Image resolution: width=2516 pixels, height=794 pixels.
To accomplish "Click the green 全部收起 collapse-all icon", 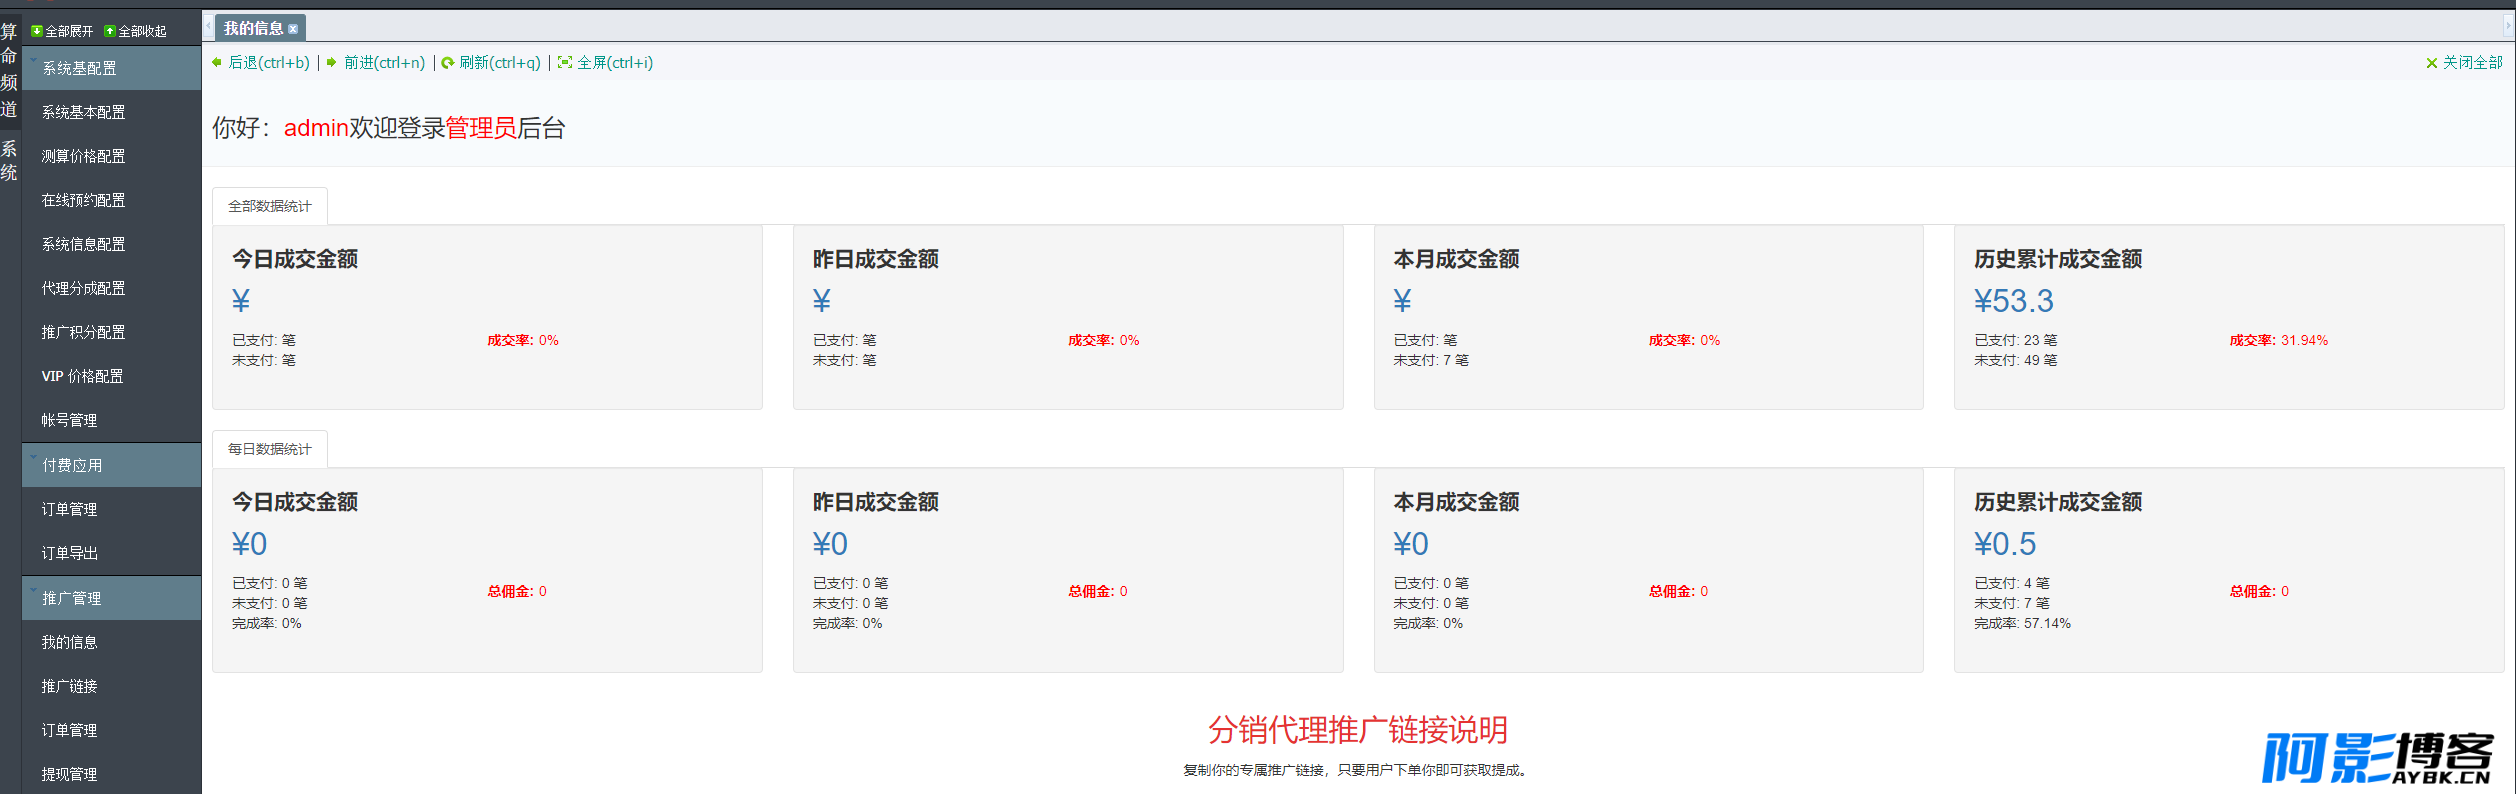I will pyautogui.click(x=110, y=31).
